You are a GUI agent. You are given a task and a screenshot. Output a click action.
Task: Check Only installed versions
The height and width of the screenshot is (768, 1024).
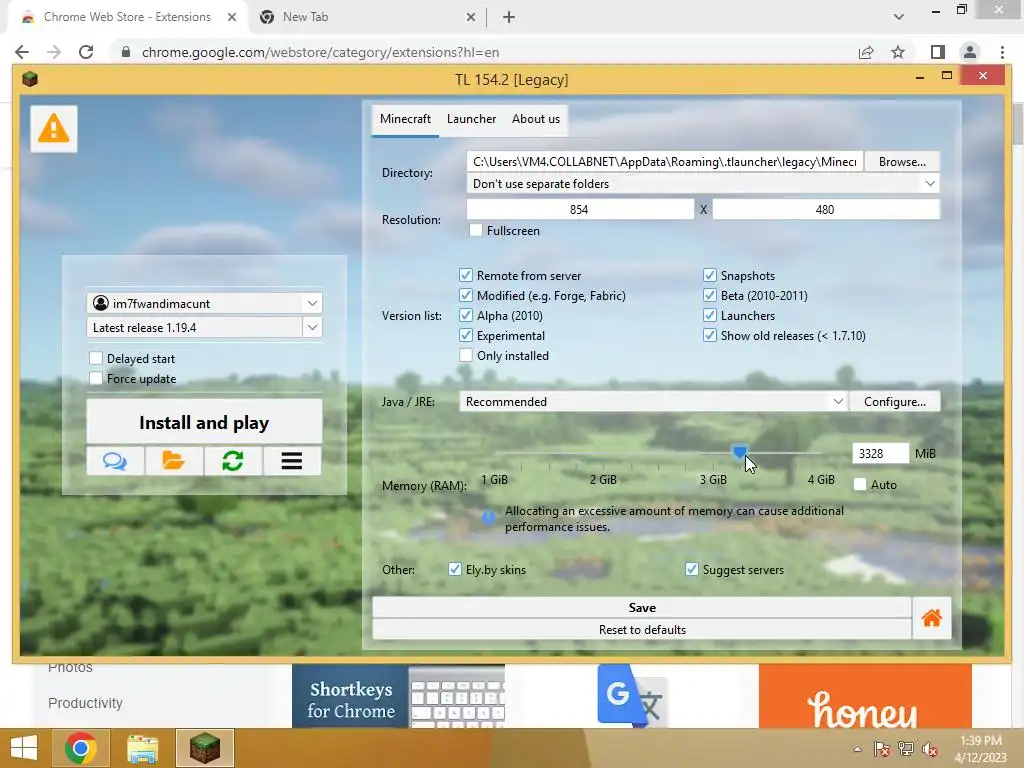[x=466, y=356]
